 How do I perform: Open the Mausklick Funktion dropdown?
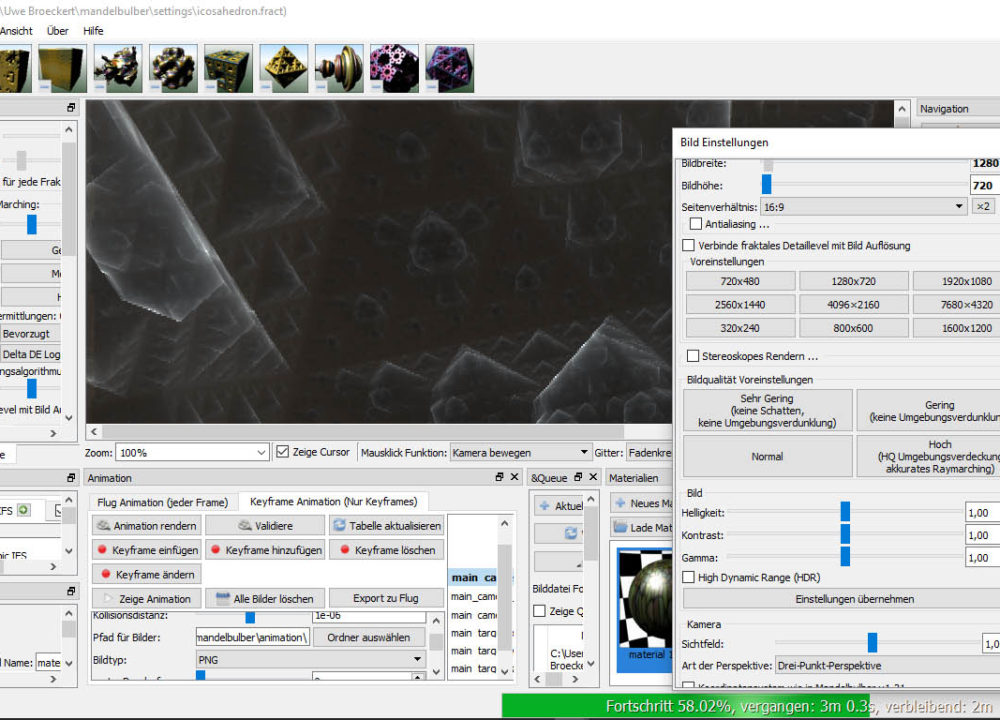pyautogui.click(x=520, y=452)
